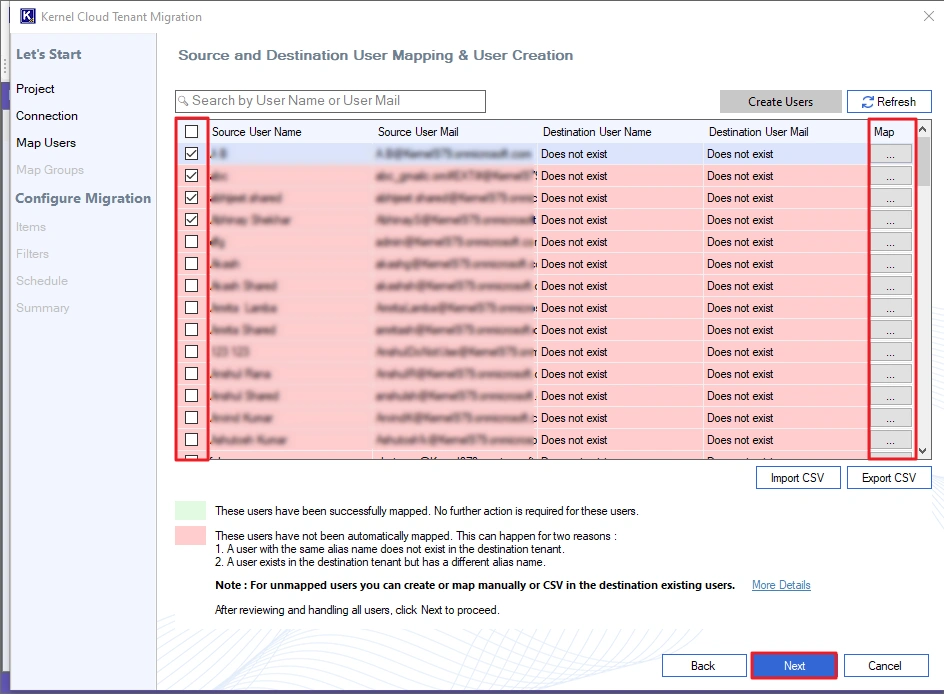Click Export CSV to save user mappings
The image size is (944, 694).
coord(888,477)
